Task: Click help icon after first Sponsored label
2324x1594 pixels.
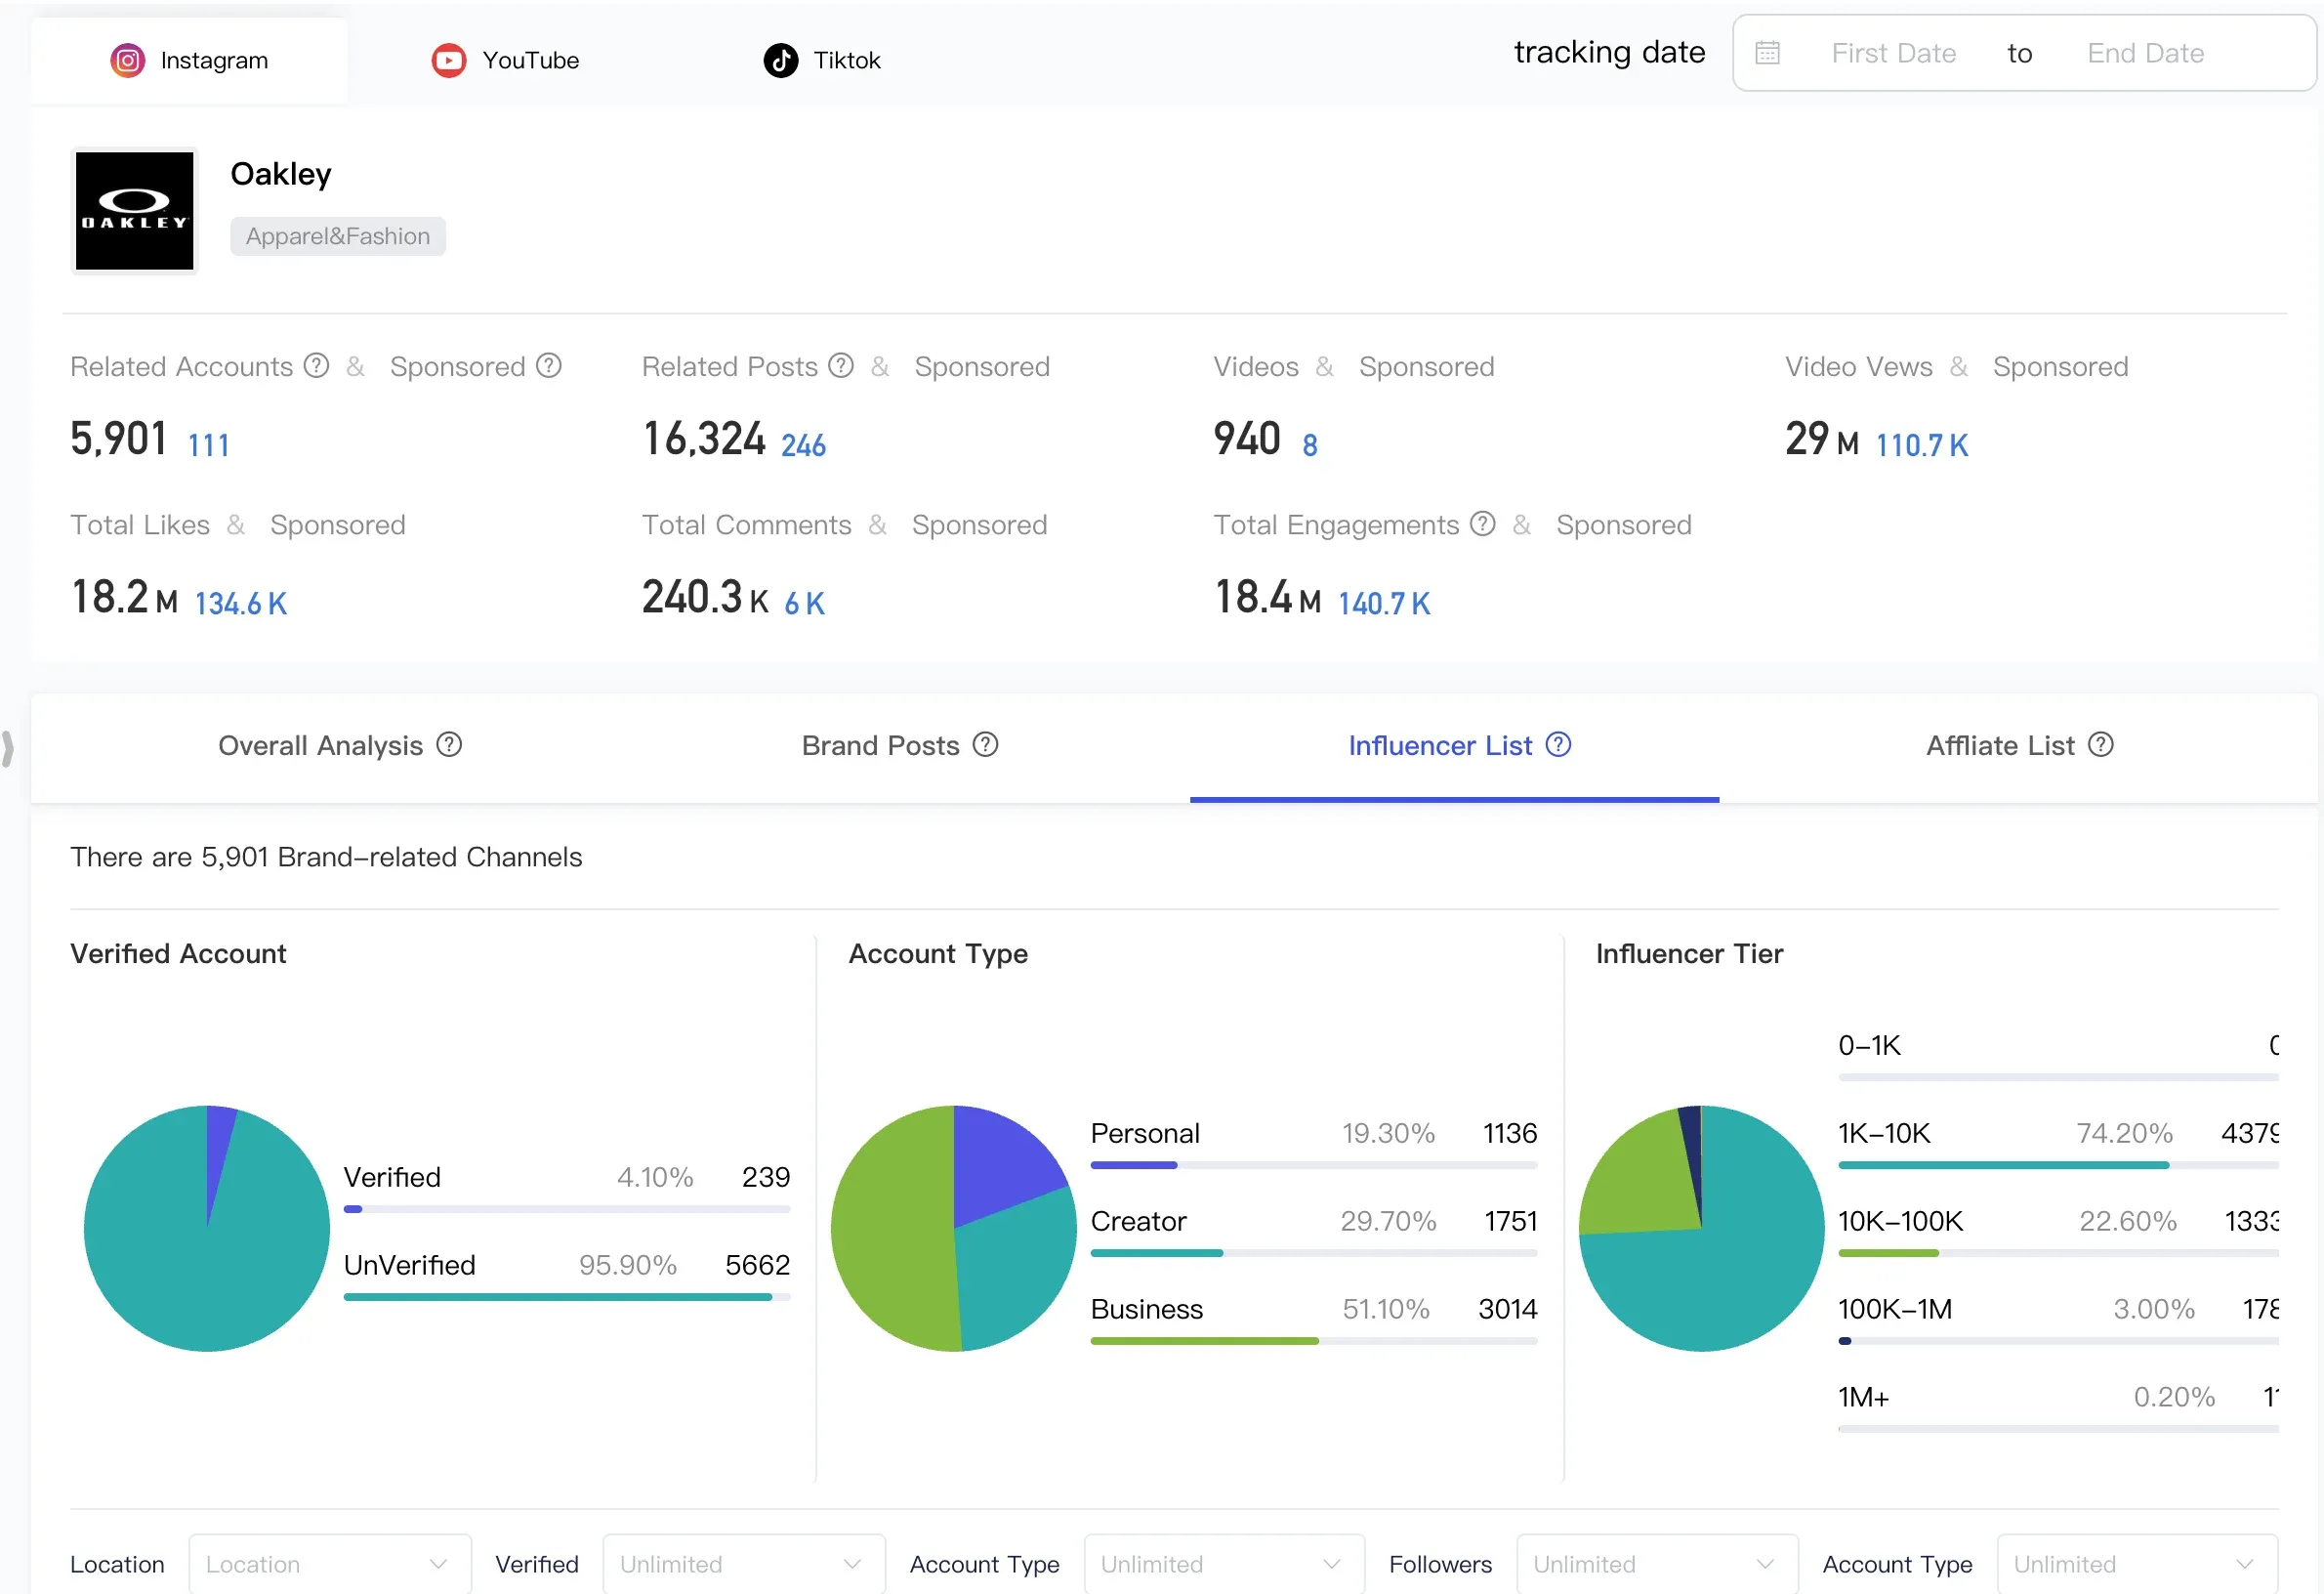Action: click(549, 366)
